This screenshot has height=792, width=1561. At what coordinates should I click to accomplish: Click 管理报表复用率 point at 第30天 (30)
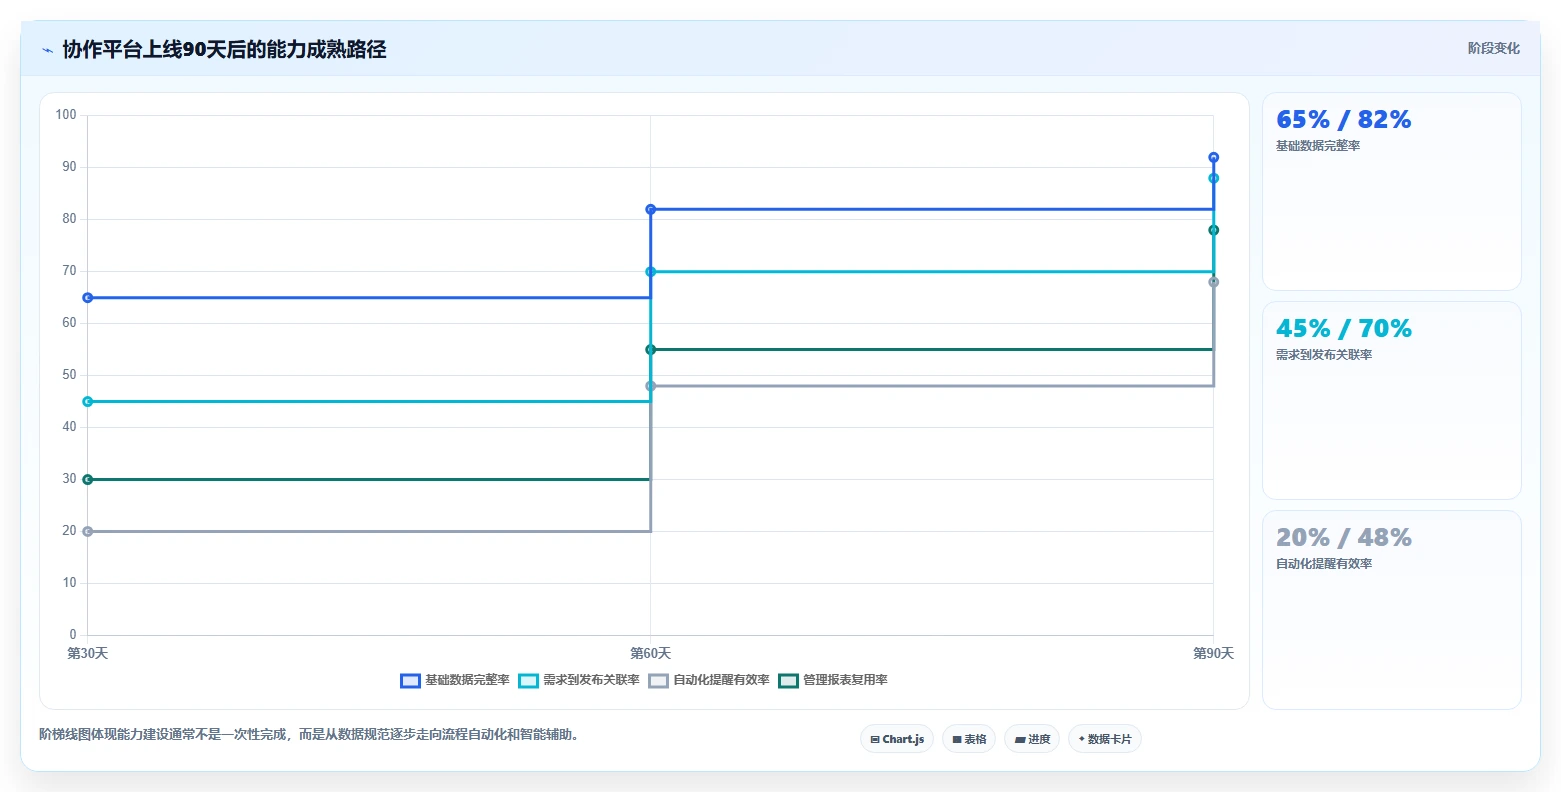pyautogui.click(x=88, y=480)
